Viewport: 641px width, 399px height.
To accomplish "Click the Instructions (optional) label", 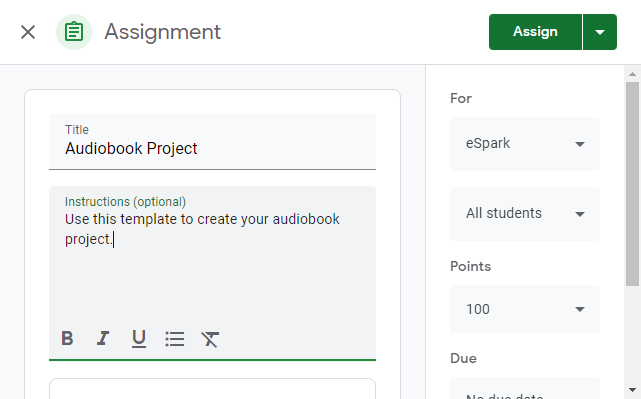I will click(x=125, y=202).
